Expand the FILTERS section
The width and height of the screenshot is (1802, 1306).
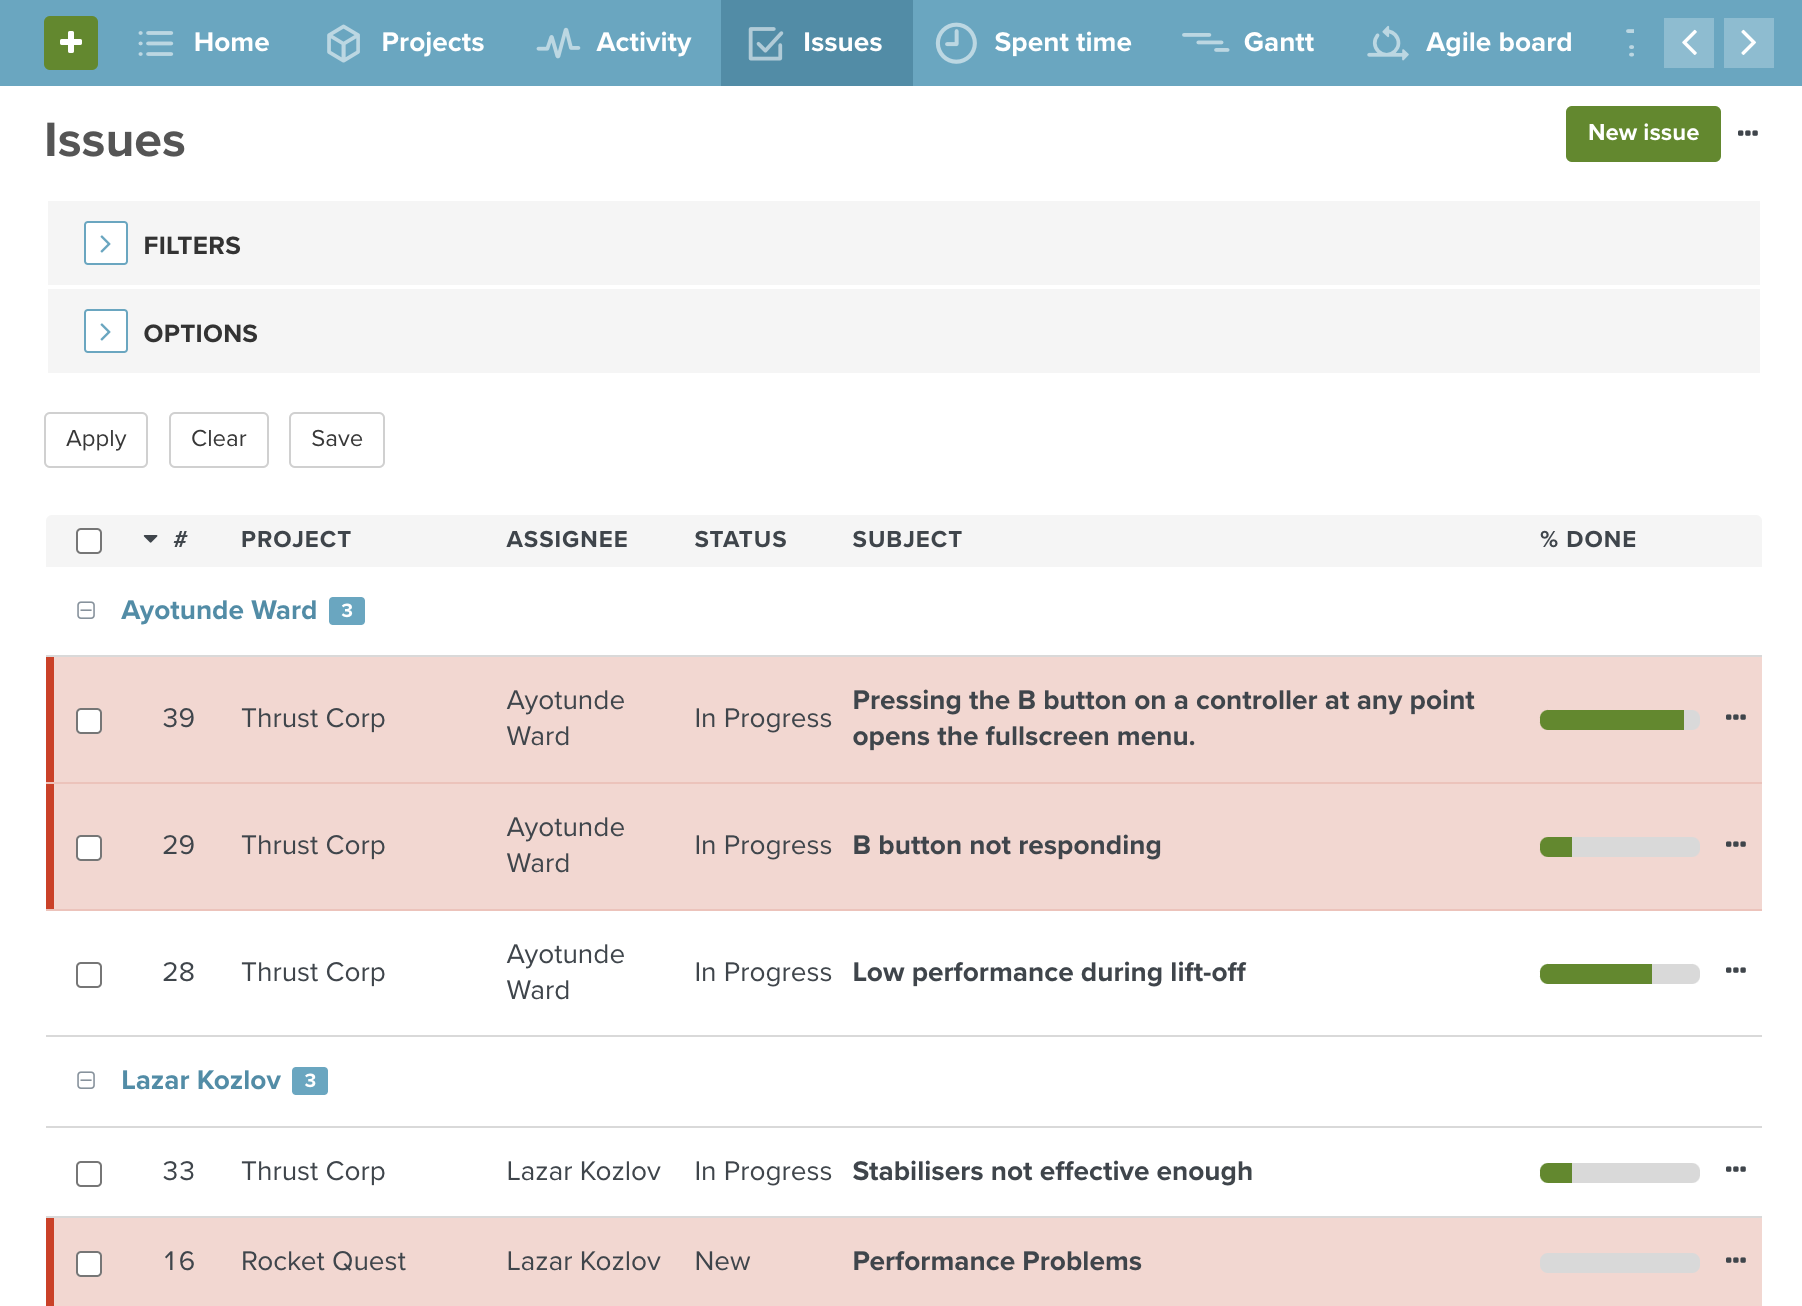point(106,244)
